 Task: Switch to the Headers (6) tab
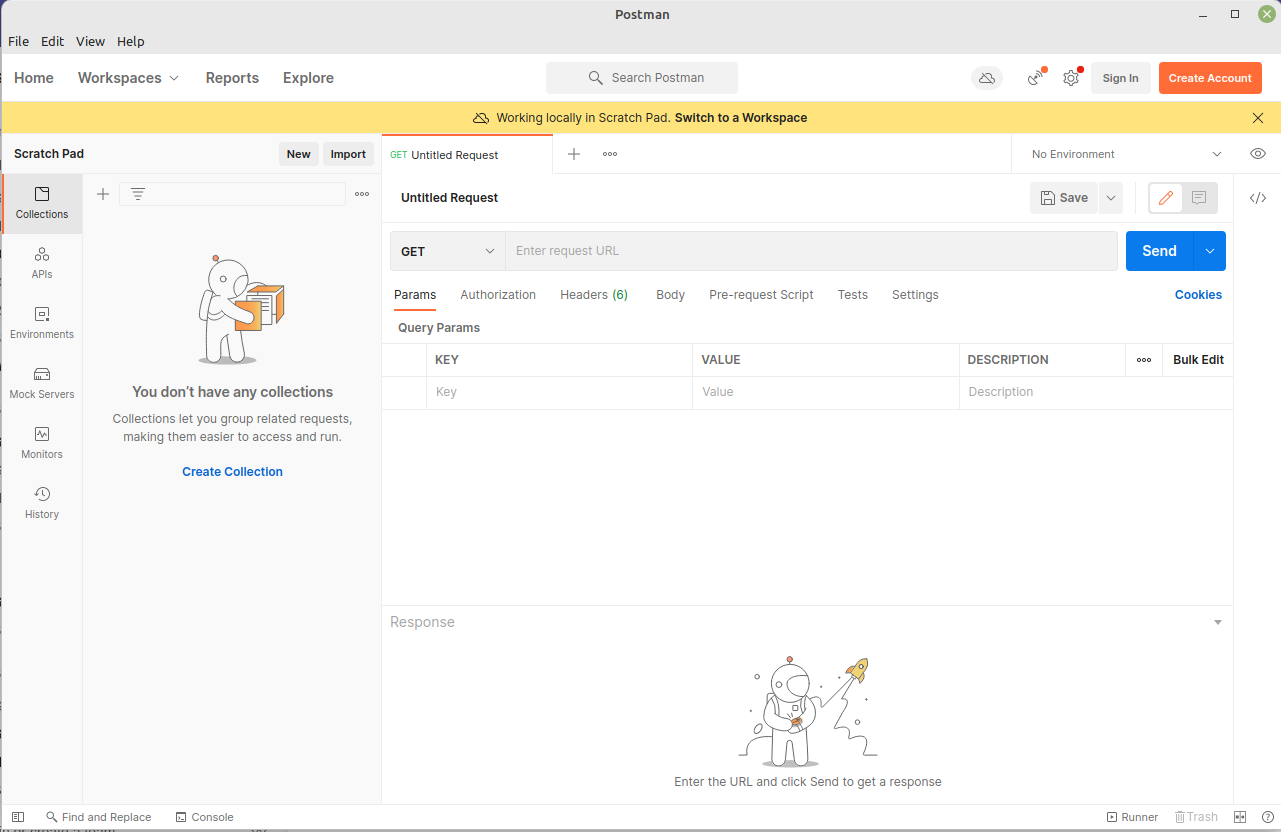pos(594,295)
